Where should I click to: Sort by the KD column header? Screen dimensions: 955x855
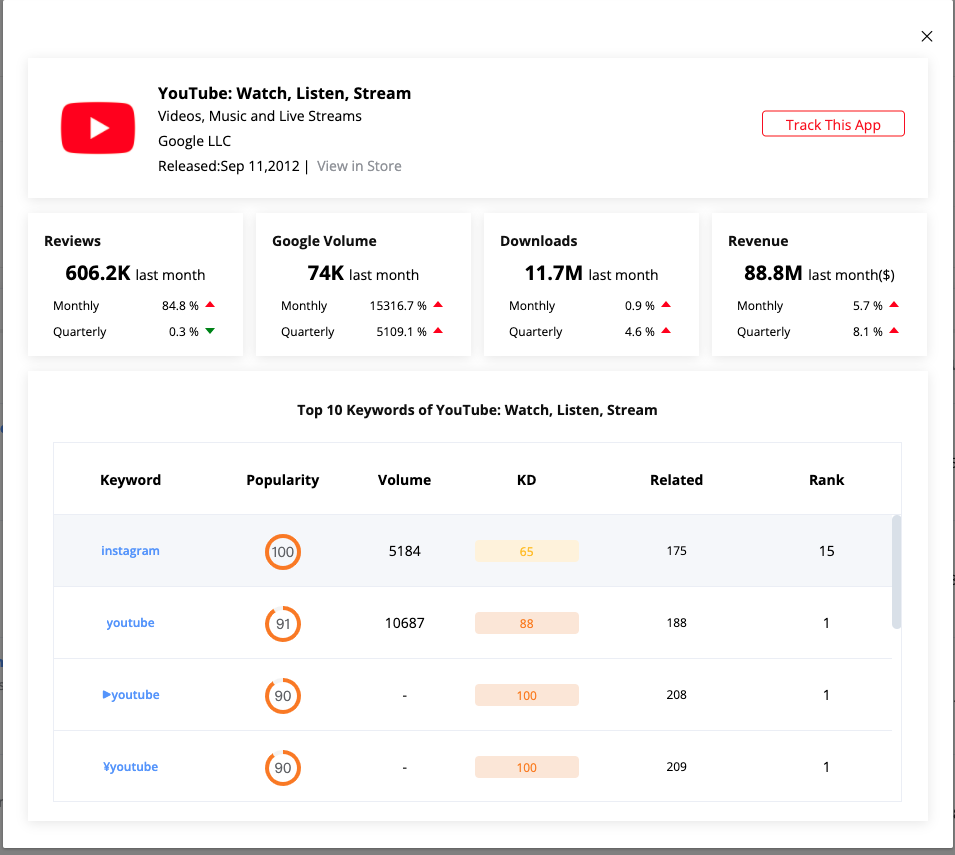[x=526, y=480]
